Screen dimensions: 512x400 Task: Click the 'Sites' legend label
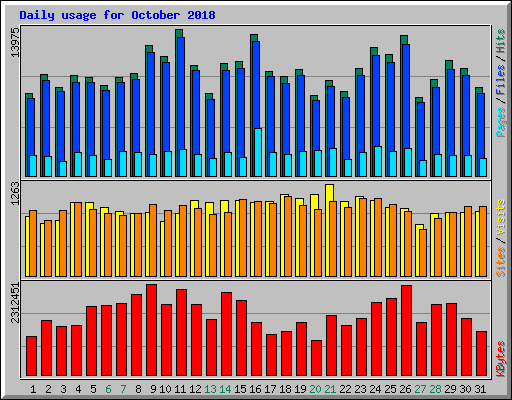(500, 262)
